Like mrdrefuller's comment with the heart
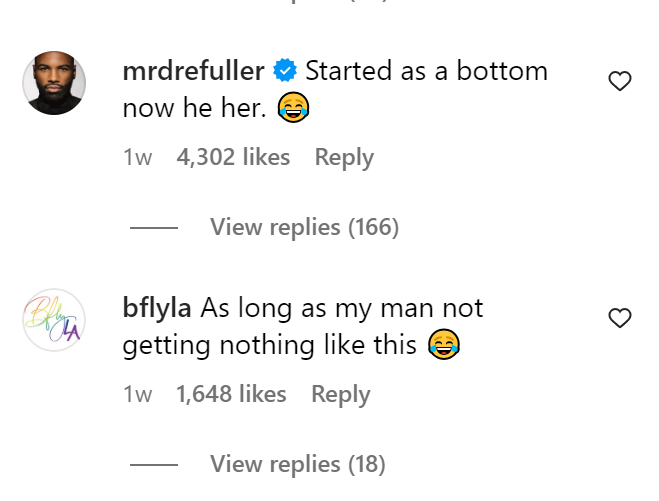The width and height of the screenshot is (659, 501). point(620,82)
